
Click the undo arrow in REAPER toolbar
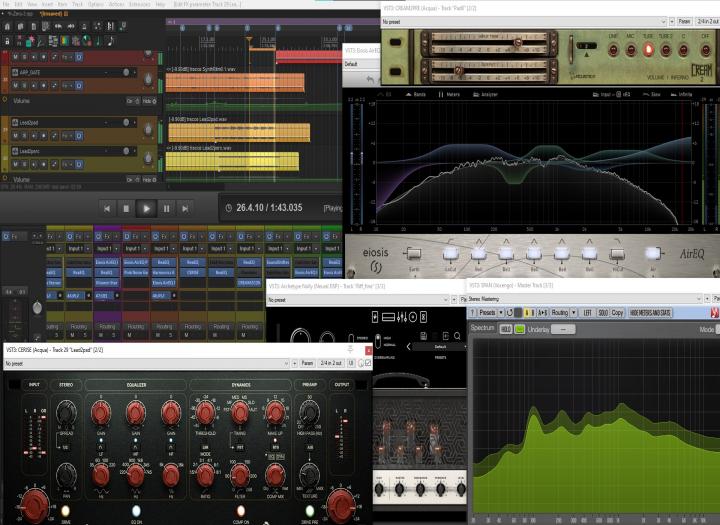(x=58, y=27)
